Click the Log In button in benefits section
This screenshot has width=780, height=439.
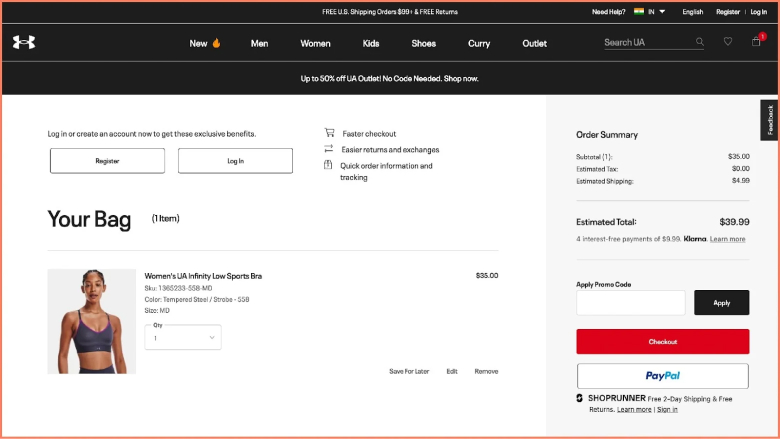(x=235, y=161)
